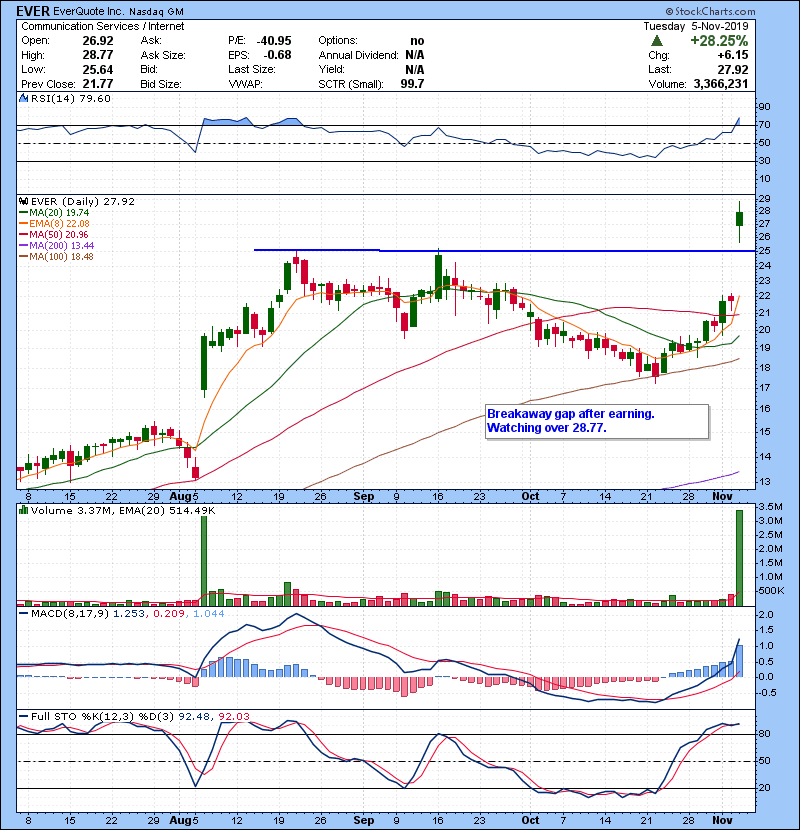Click the tall Nov volume bar
This screenshot has width=800, height=830.
(740, 557)
